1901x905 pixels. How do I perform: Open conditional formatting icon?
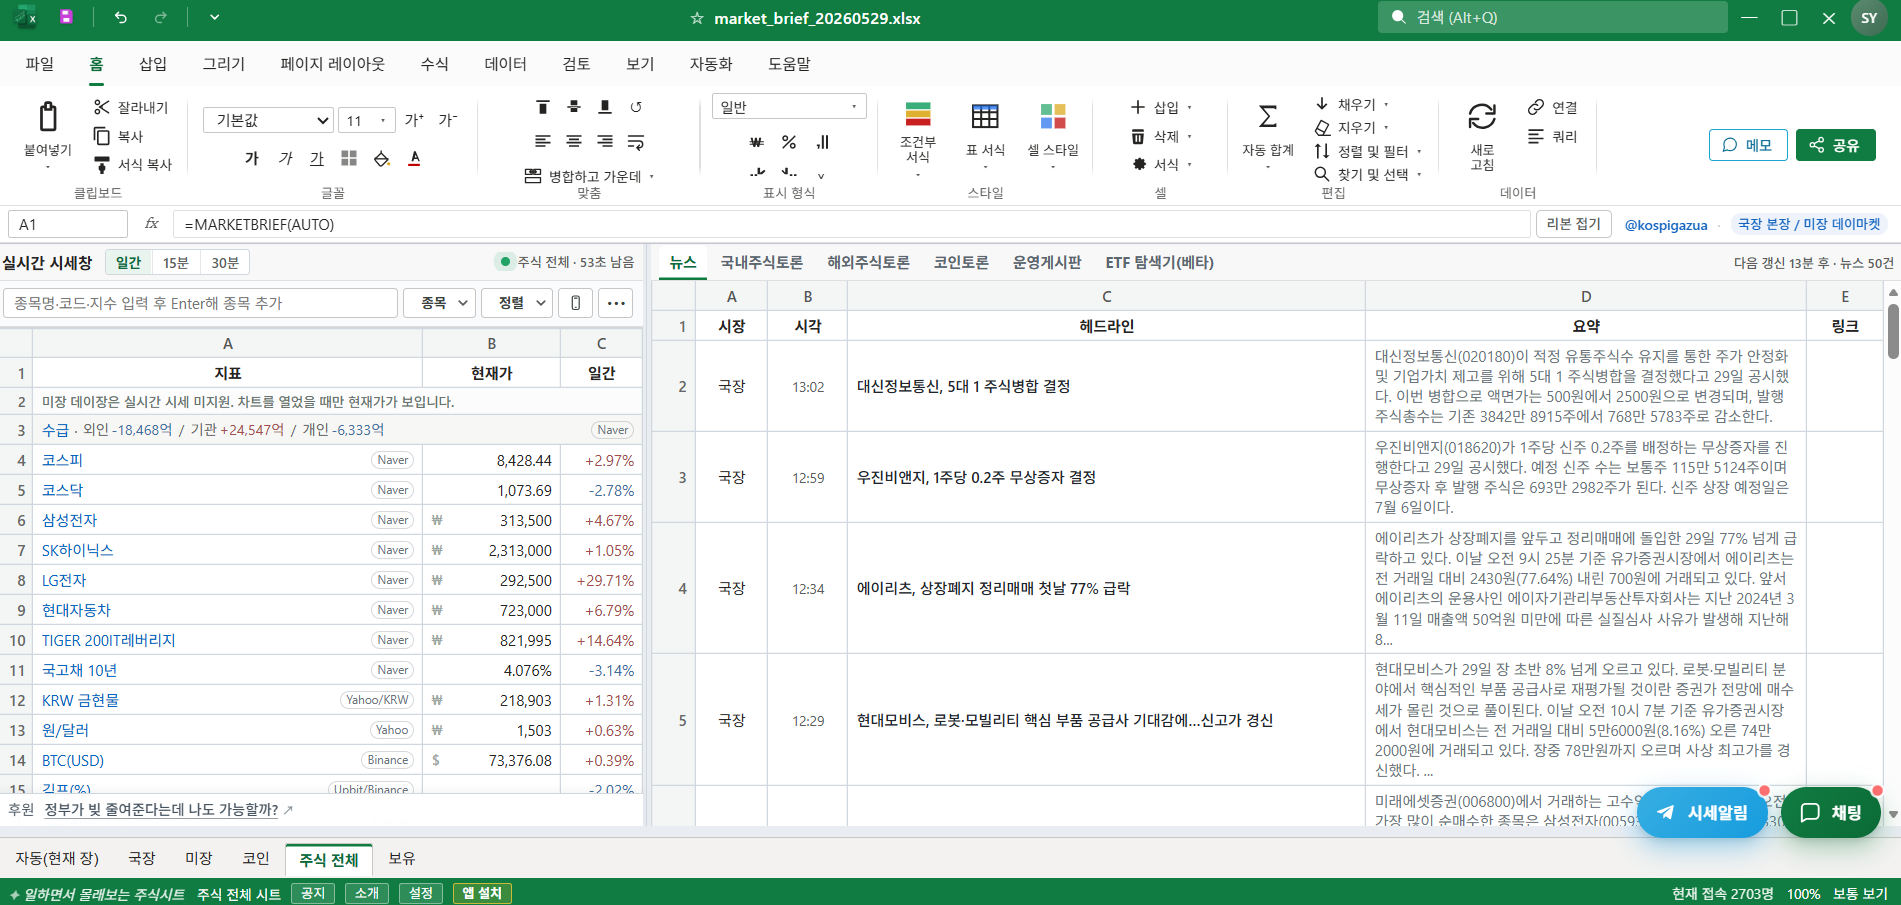pos(918,115)
